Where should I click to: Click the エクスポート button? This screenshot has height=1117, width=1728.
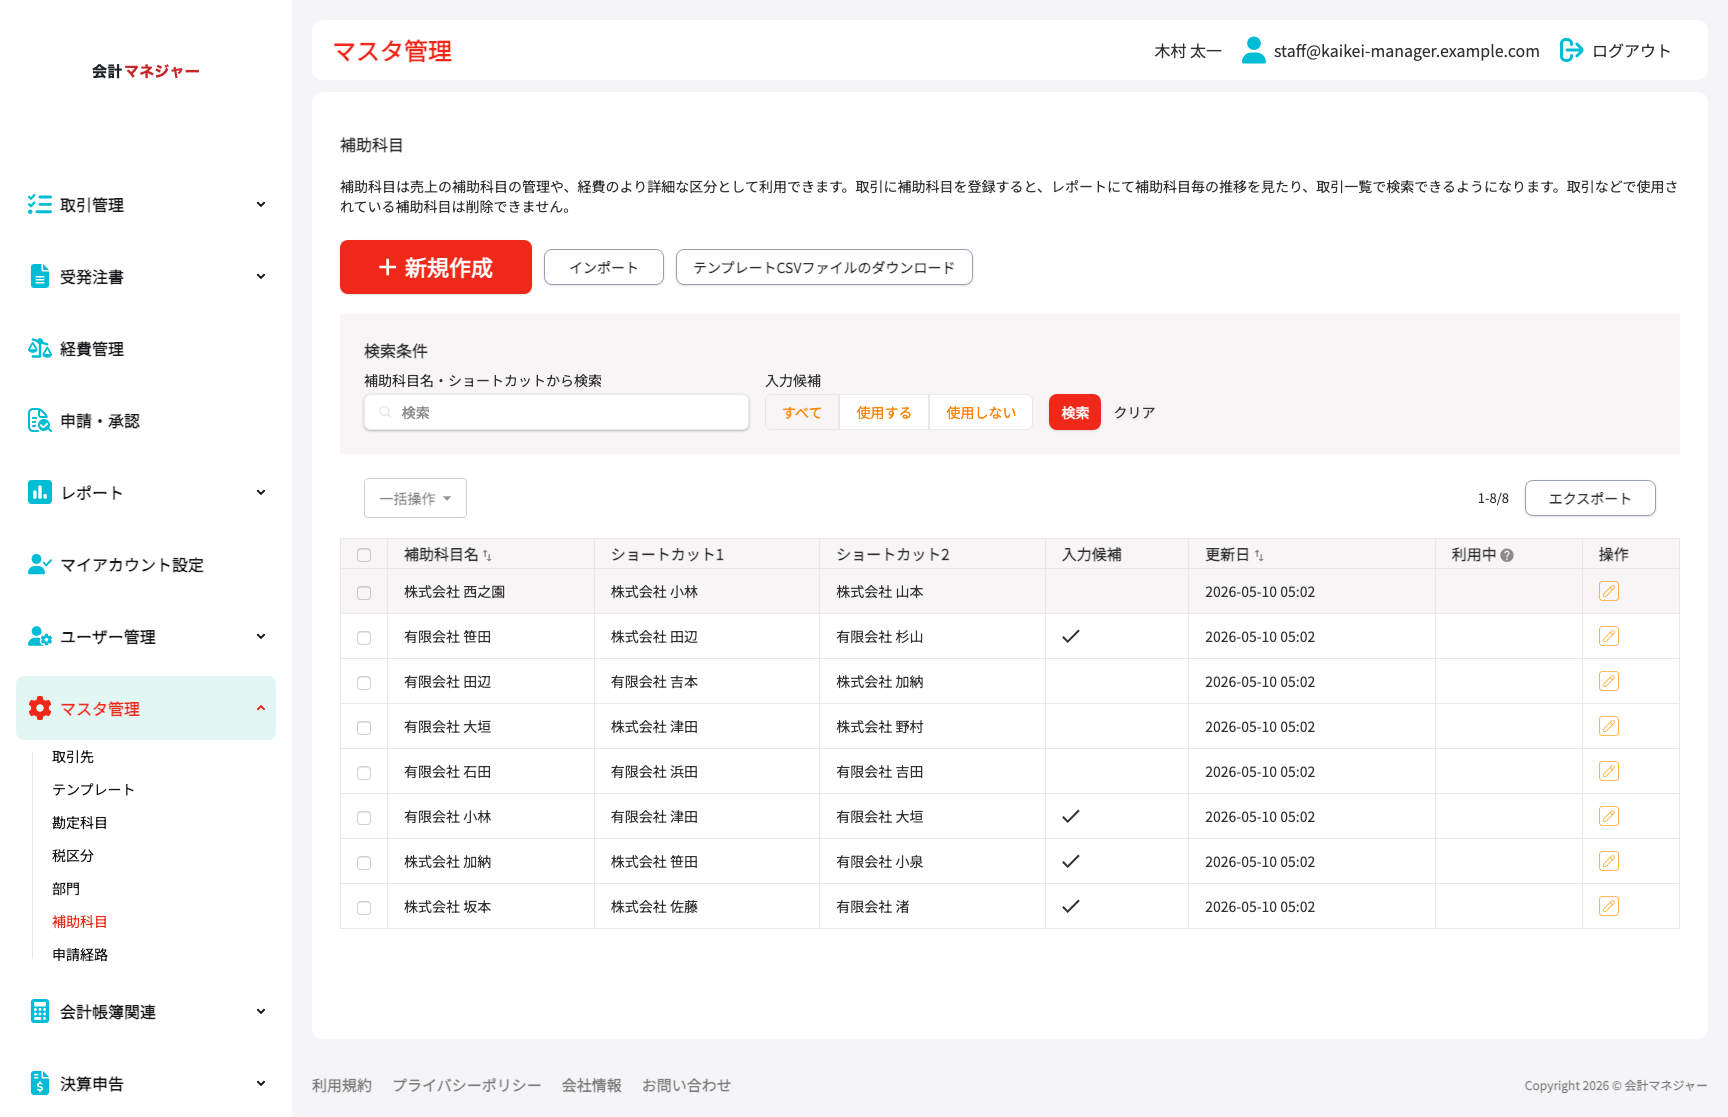pos(1590,498)
